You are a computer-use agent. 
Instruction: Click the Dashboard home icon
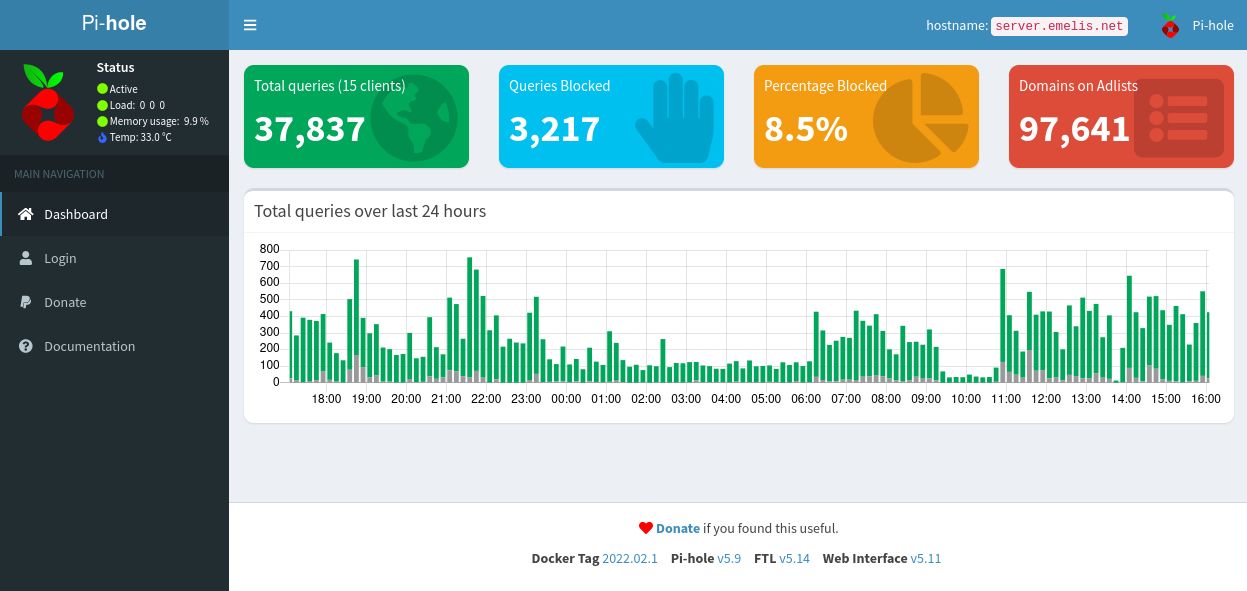pyautogui.click(x=26, y=214)
